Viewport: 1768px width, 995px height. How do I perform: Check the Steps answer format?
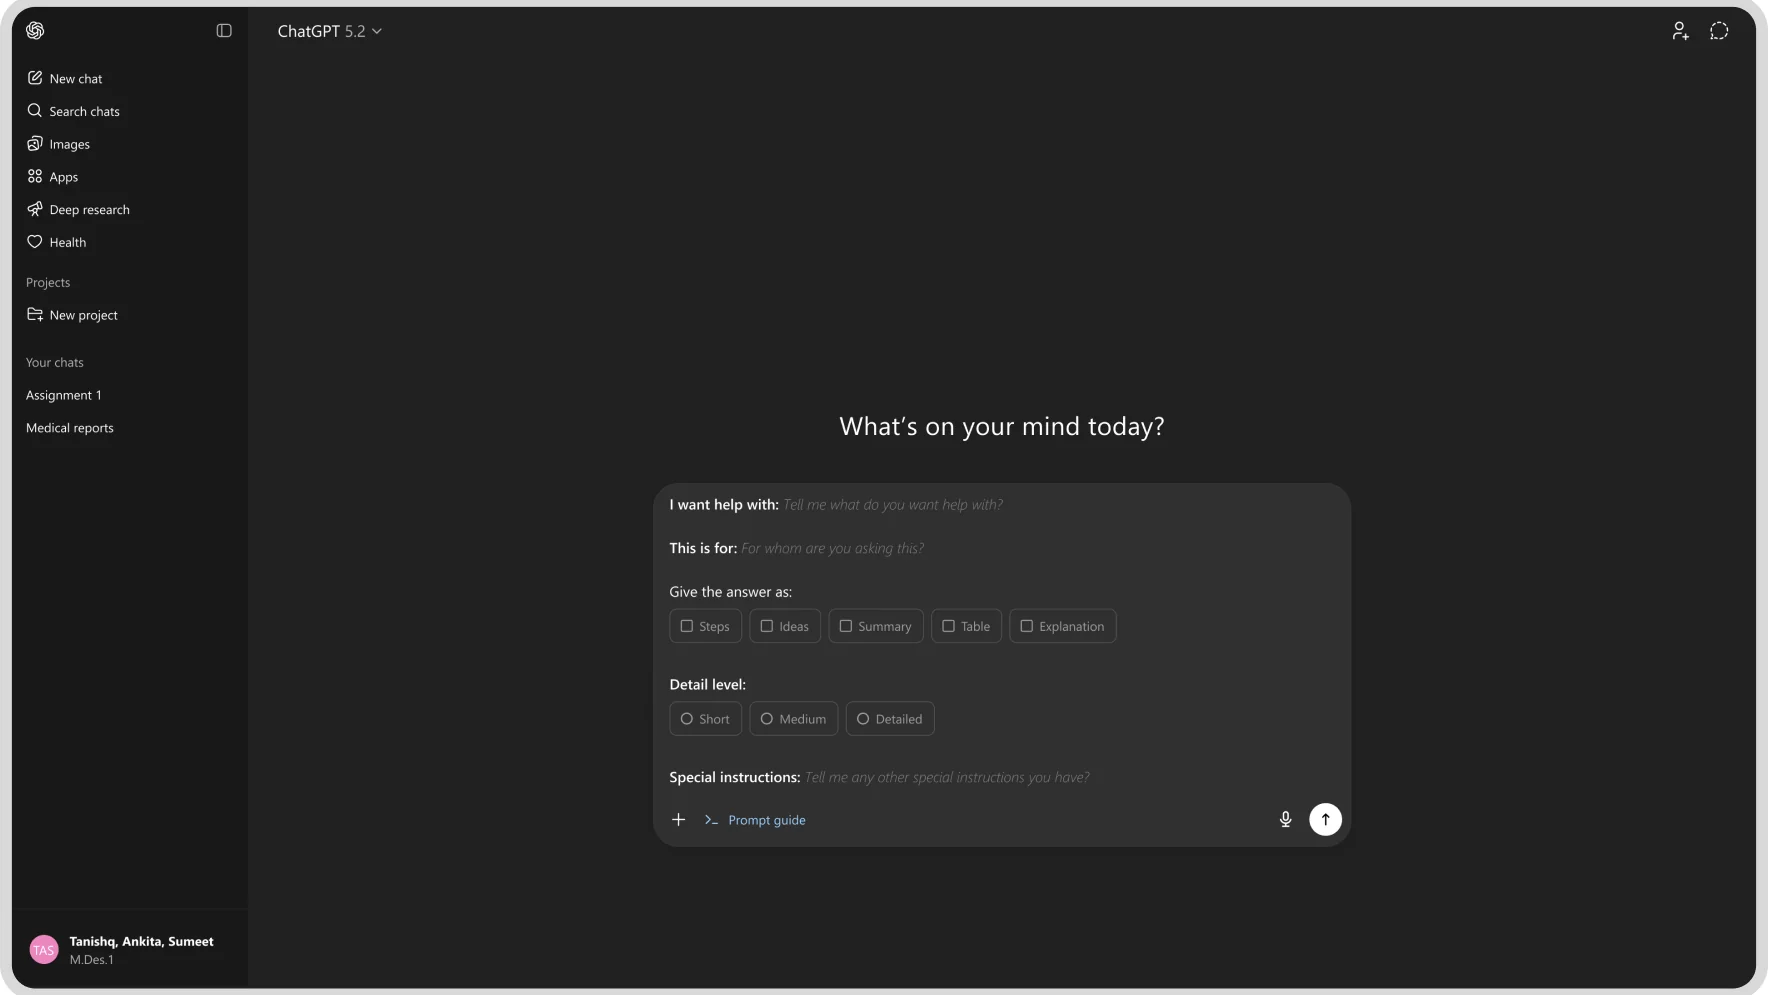(x=705, y=626)
